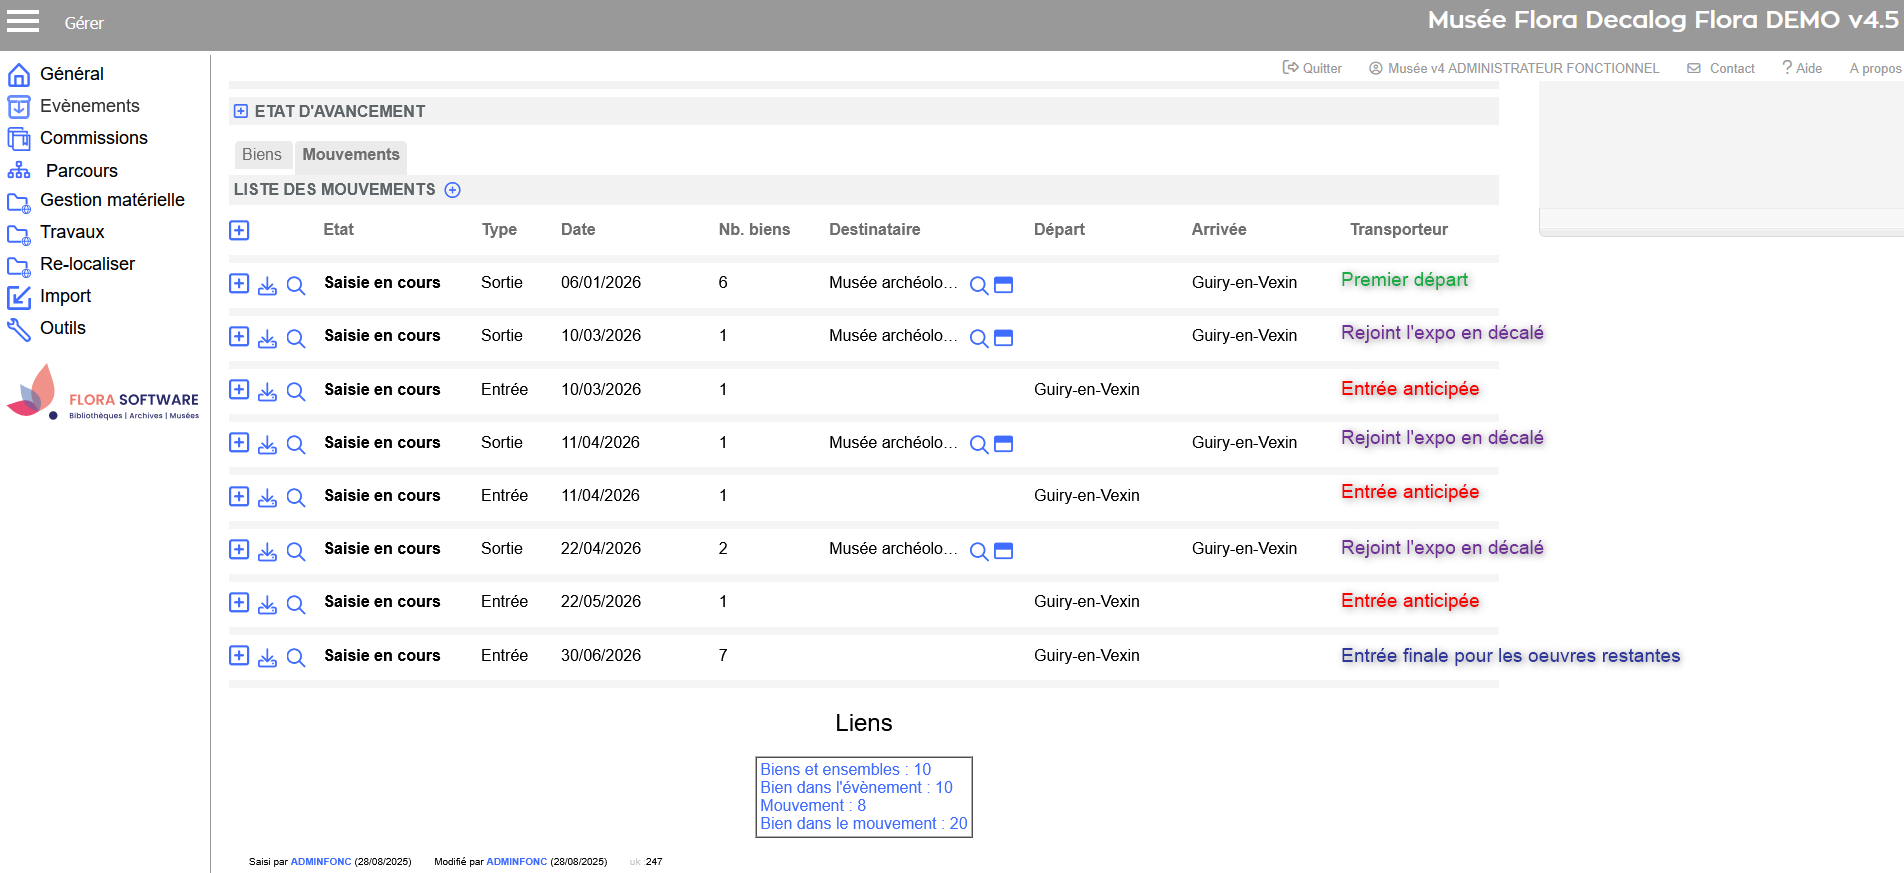This screenshot has height=873, width=1904.
Task: Sort by the Date column header
Action: tap(578, 229)
